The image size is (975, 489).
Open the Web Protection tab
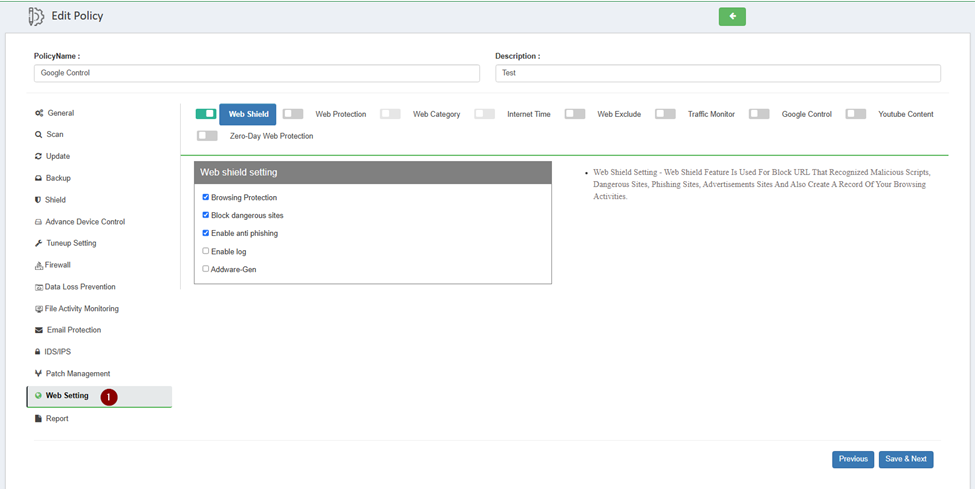[x=341, y=114]
